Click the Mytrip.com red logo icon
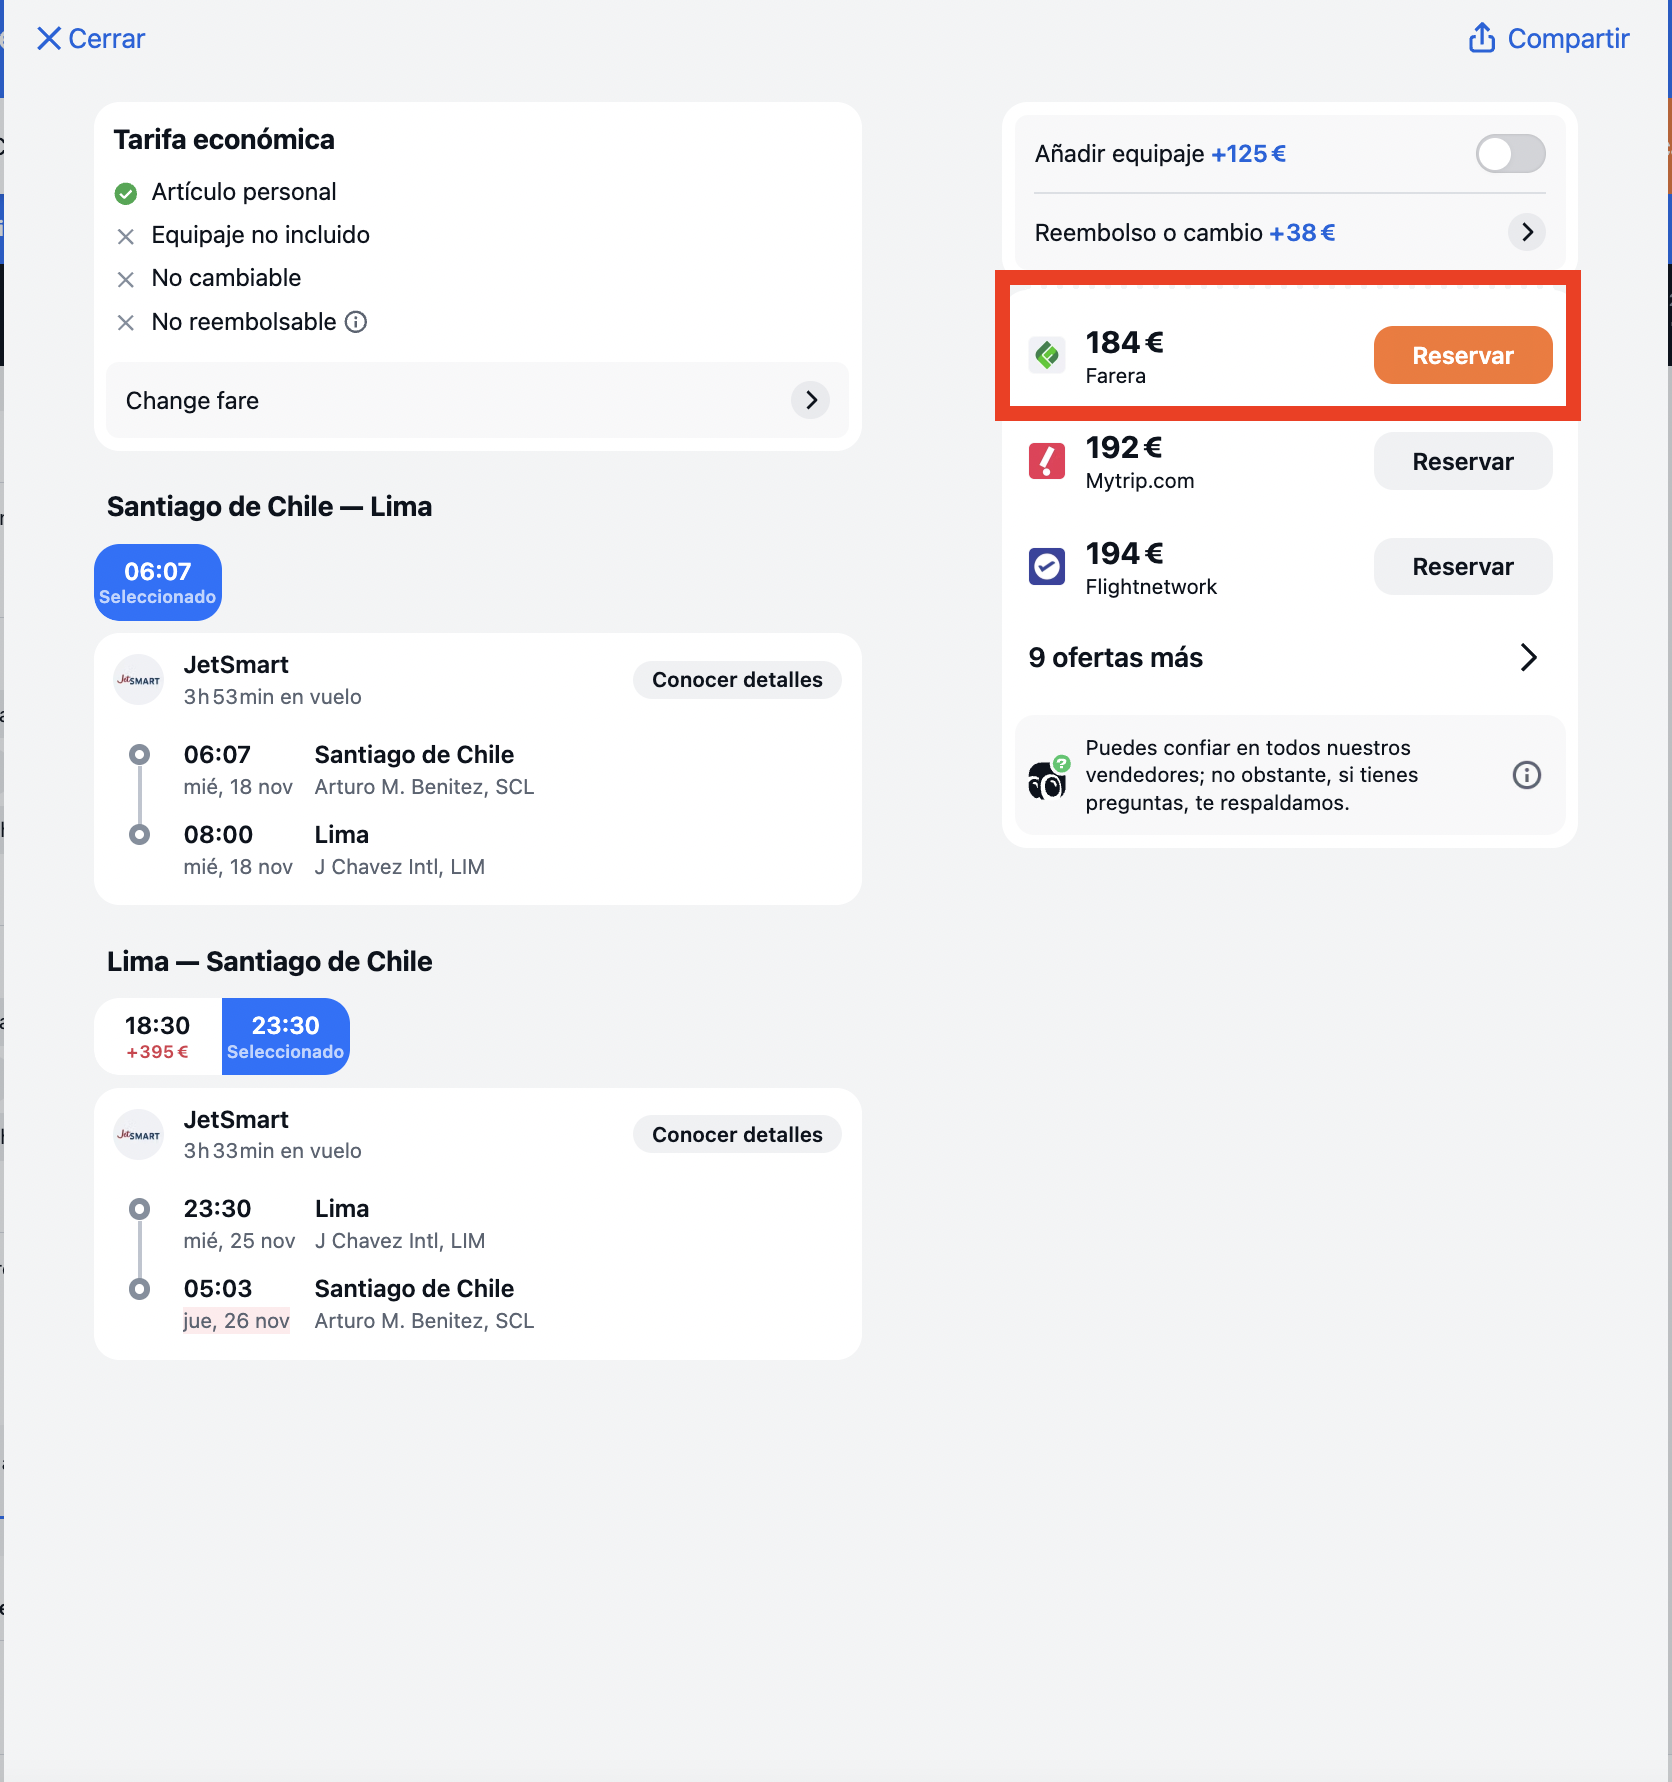The width and height of the screenshot is (1672, 1782). coord(1047,461)
